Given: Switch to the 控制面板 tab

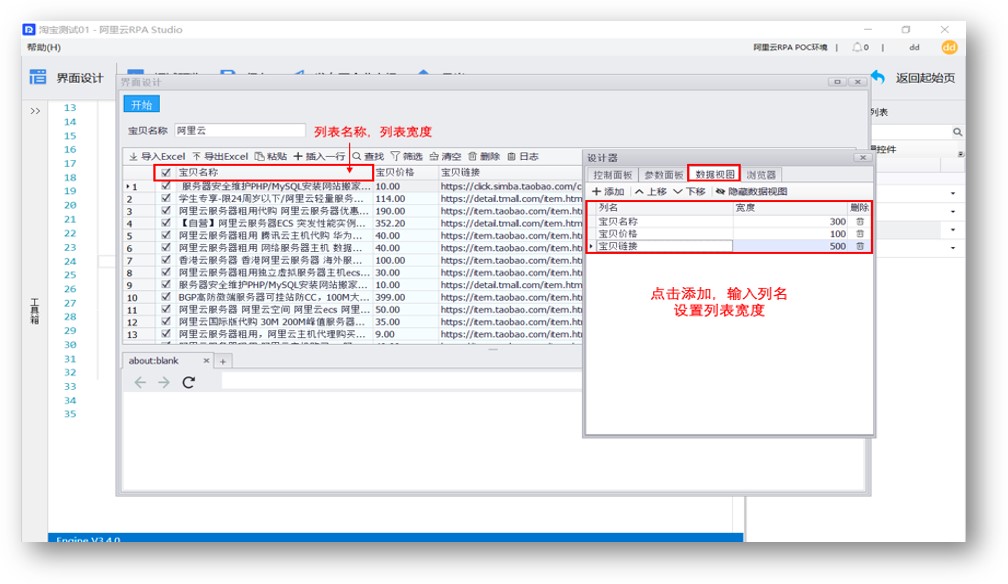Looking at the screenshot, I should [x=612, y=175].
